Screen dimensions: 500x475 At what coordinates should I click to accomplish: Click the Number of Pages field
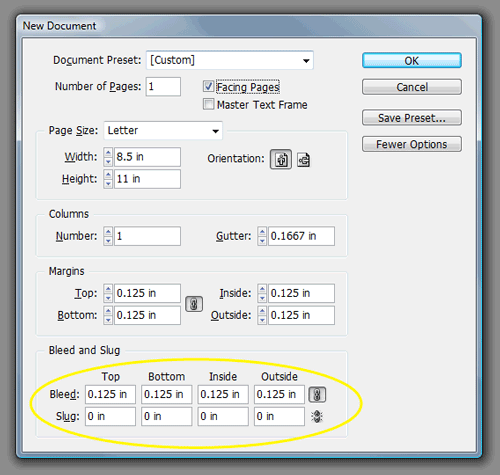tap(163, 87)
